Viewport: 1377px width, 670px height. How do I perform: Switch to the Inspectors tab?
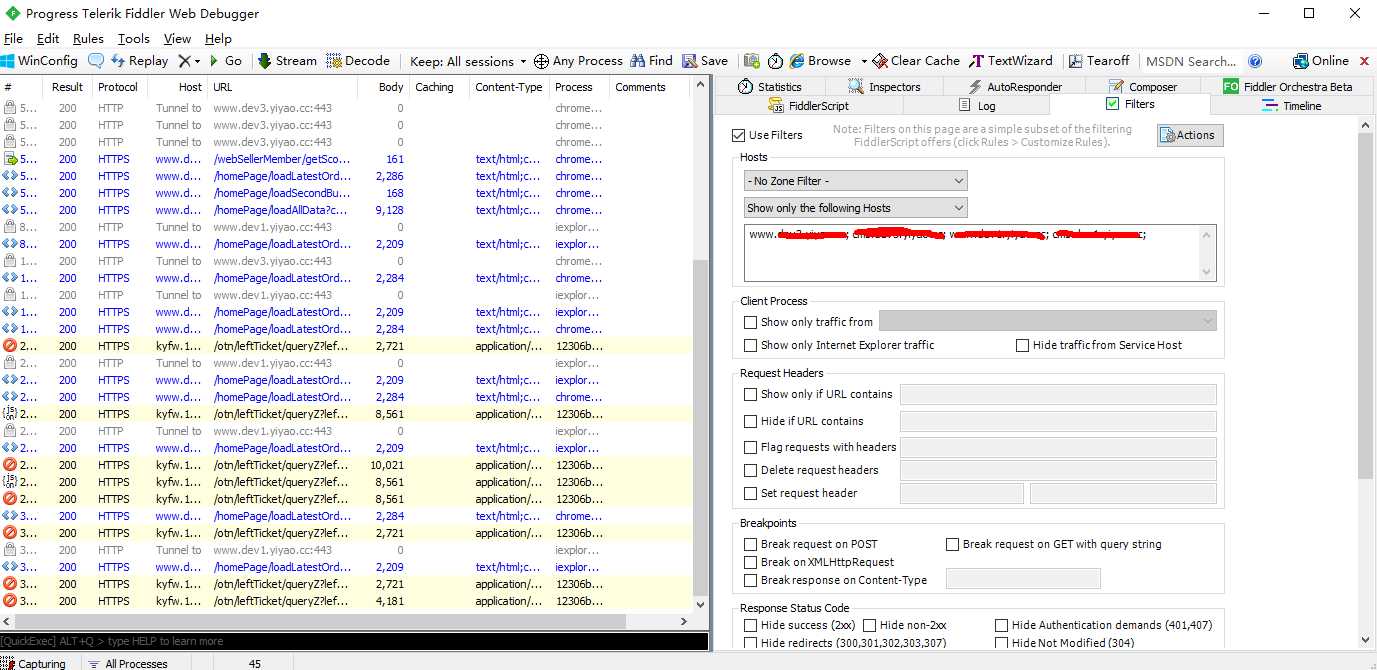884,87
